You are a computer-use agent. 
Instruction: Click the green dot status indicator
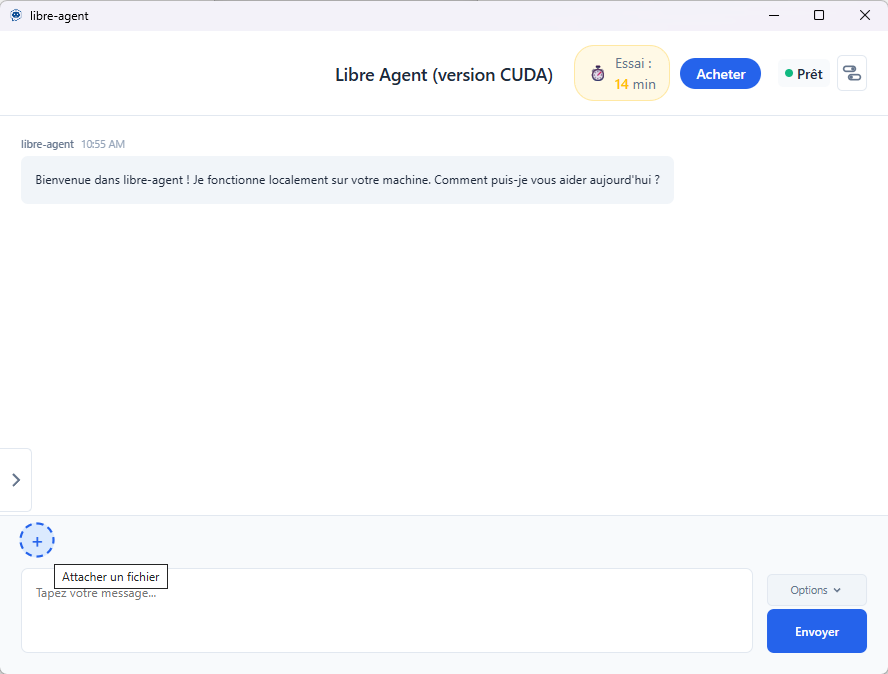789,74
